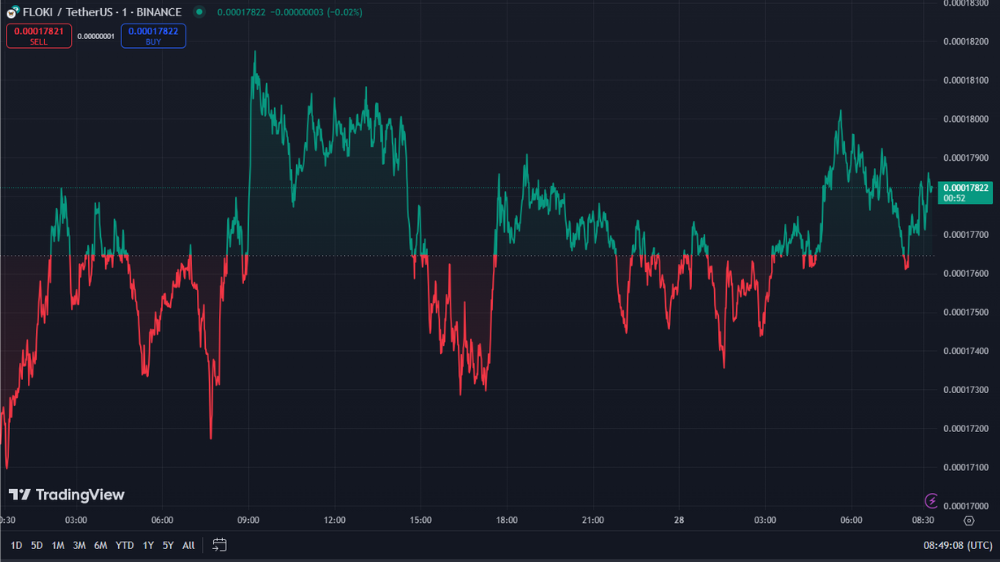Click the 0.00018000 price axis label
The width and height of the screenshot is (1000, 562).
(966, 119)
